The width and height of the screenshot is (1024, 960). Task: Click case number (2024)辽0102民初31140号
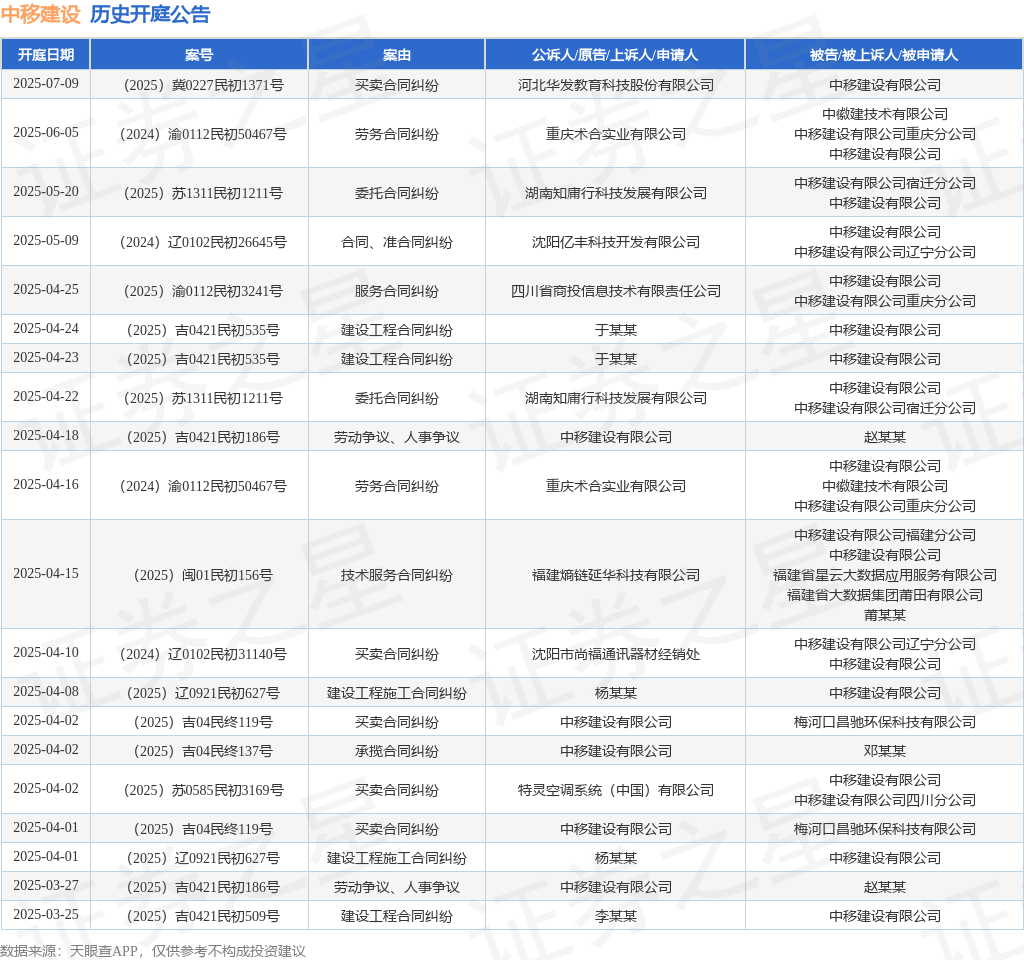point(203,654)
